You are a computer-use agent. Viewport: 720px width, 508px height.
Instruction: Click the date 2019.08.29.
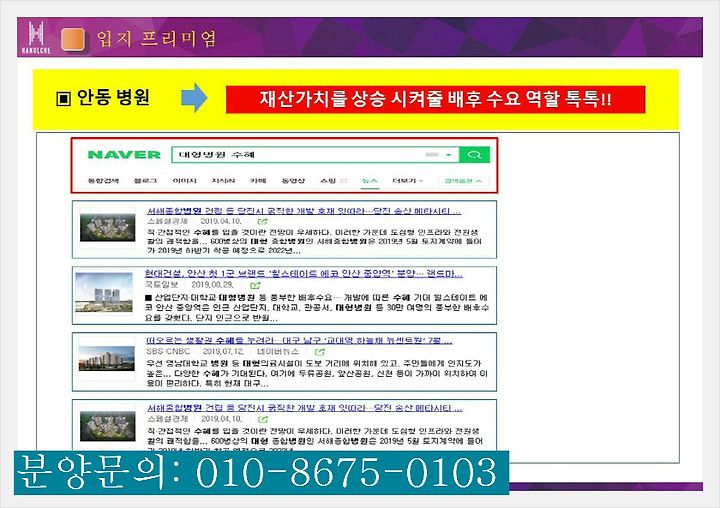[x=212, y=285]
